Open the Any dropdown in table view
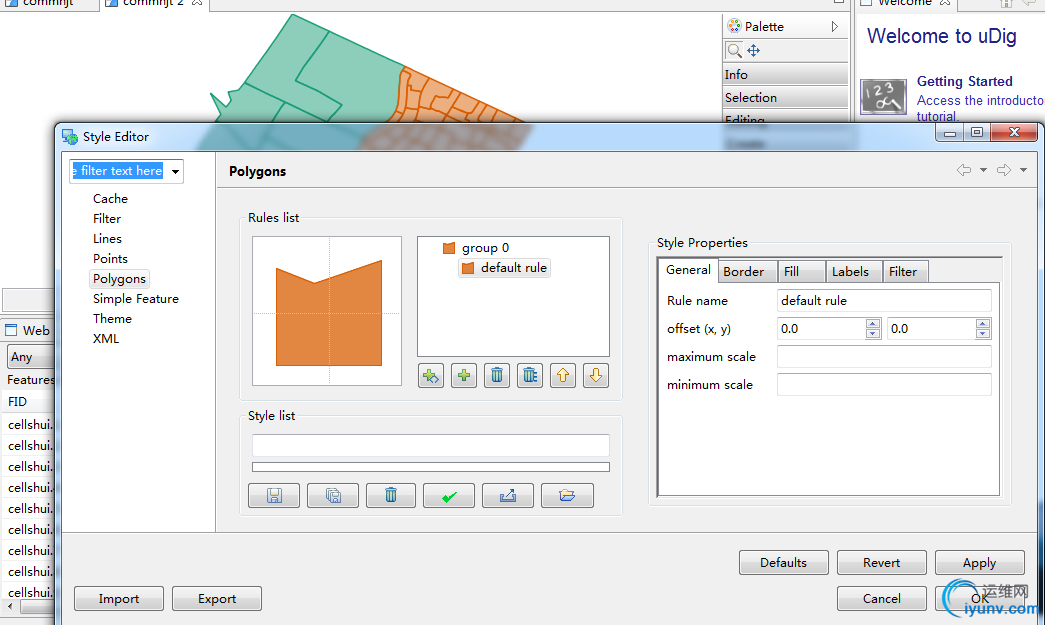The image size is (1045, 625). click(31, 356)
